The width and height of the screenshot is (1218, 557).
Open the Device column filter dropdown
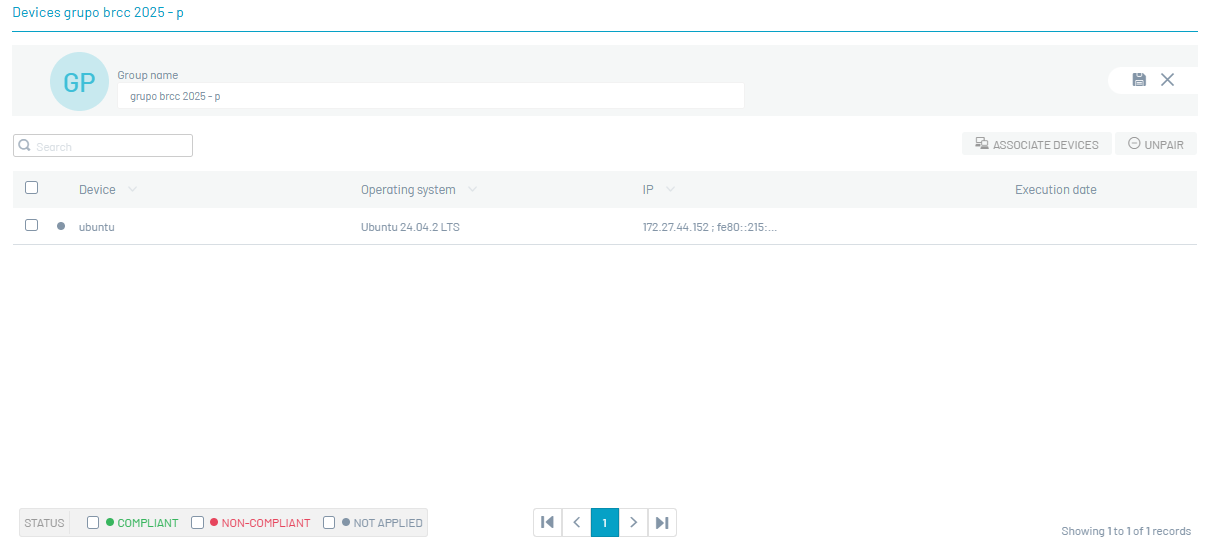[x=132, y=190]
